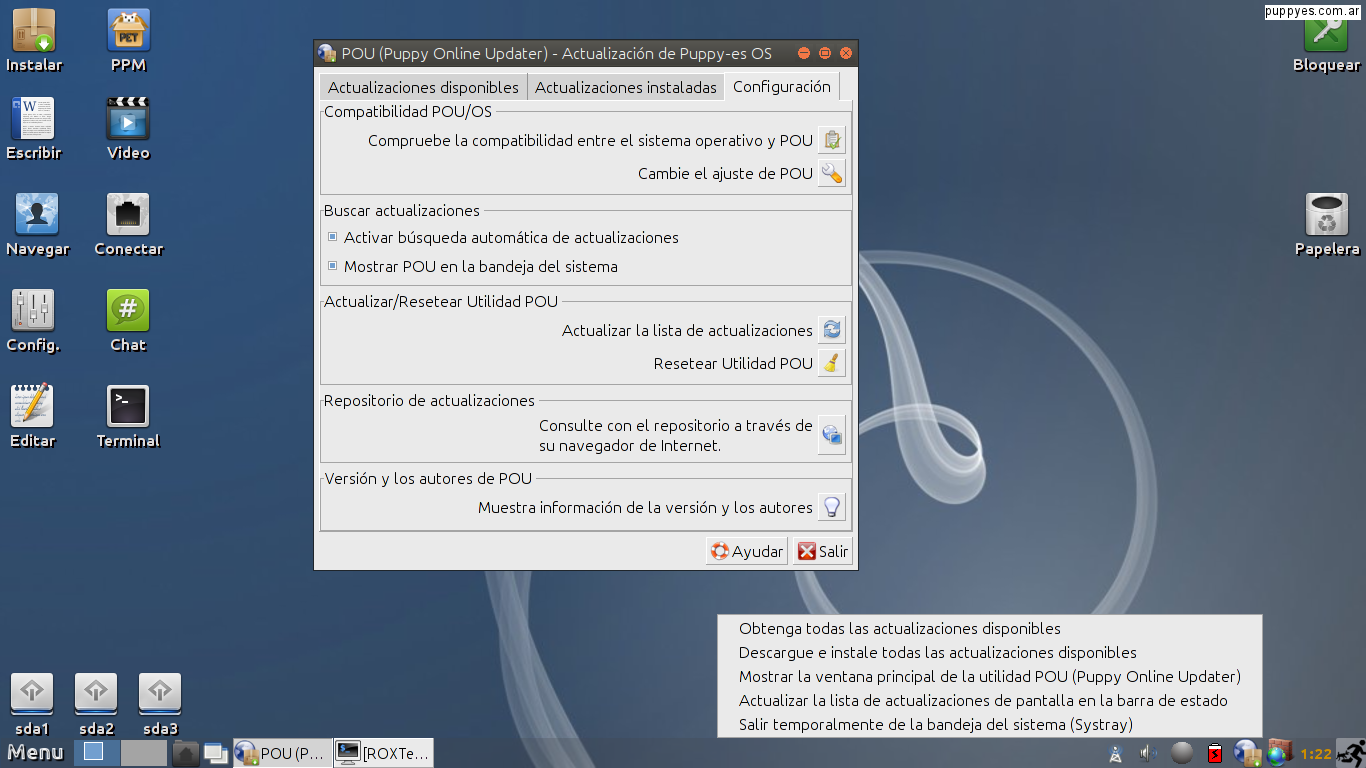Open the updates repository in the browser via its icon
The width and height of the screenshot is (1366, 768).
pyautogui.click(x=832, y=435)
